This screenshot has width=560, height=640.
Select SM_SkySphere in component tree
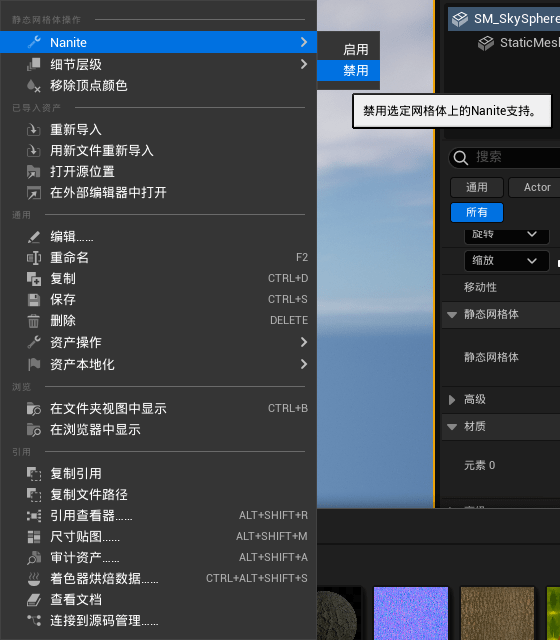[504, 19]
